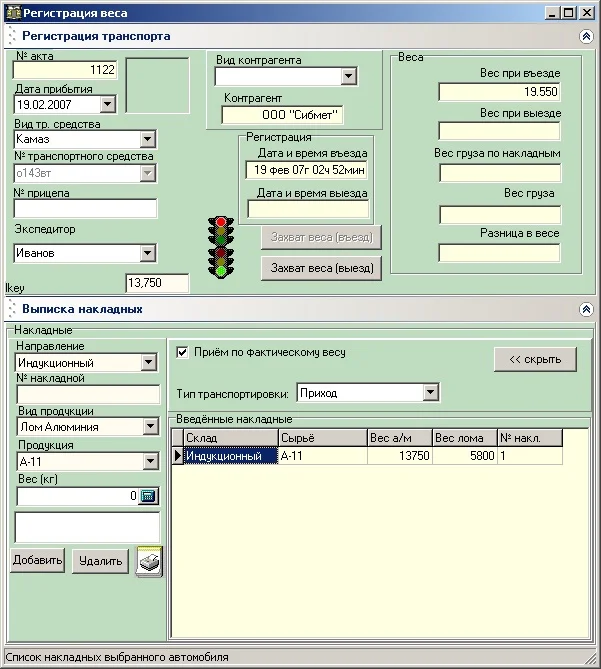Expand the Вид продукции dropdown
The width and height of the screenshot is (601, 669).
coord(149,427)
